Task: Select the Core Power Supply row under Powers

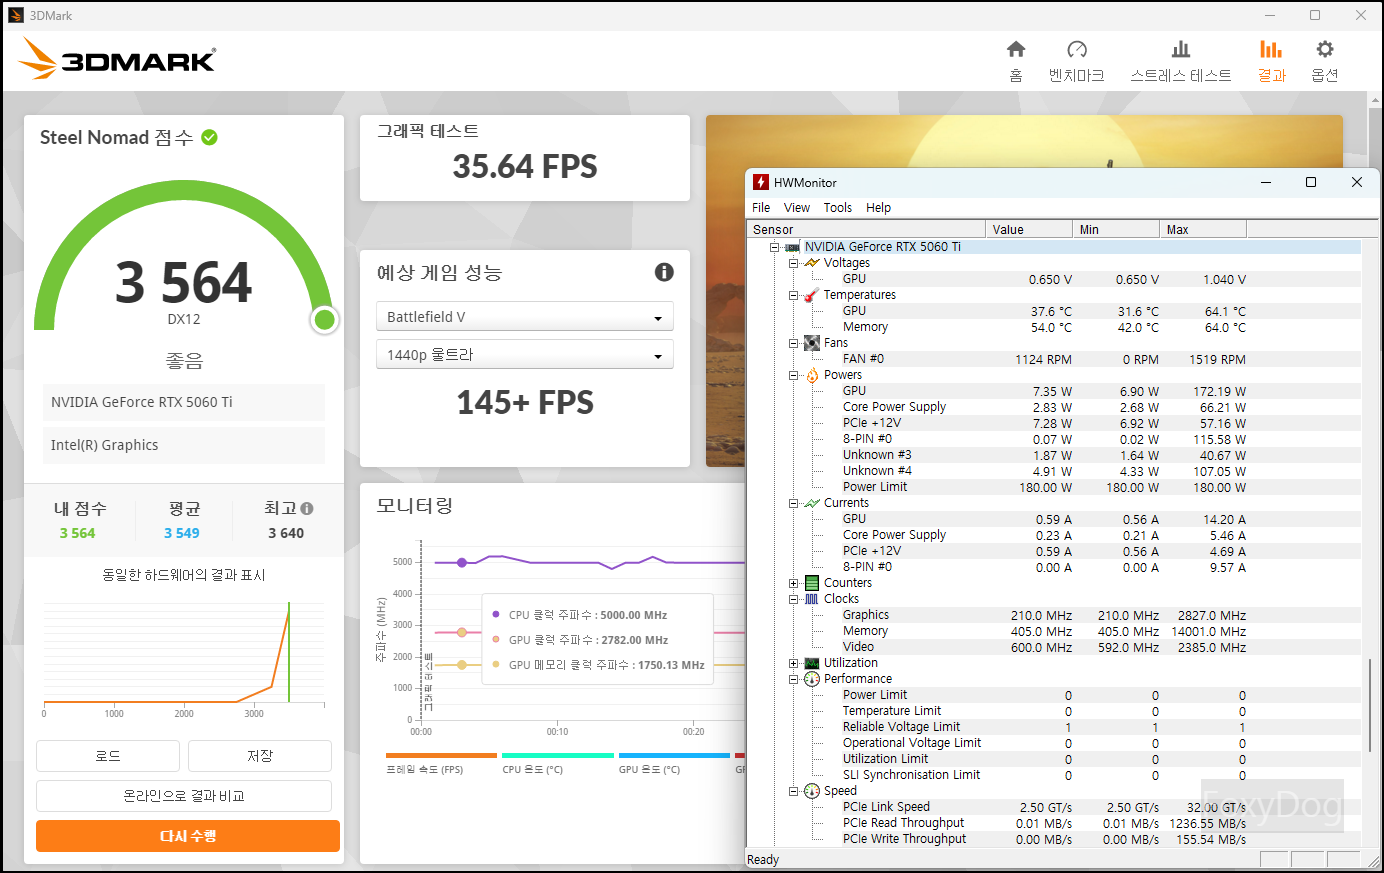Action: coord(1054,407)
